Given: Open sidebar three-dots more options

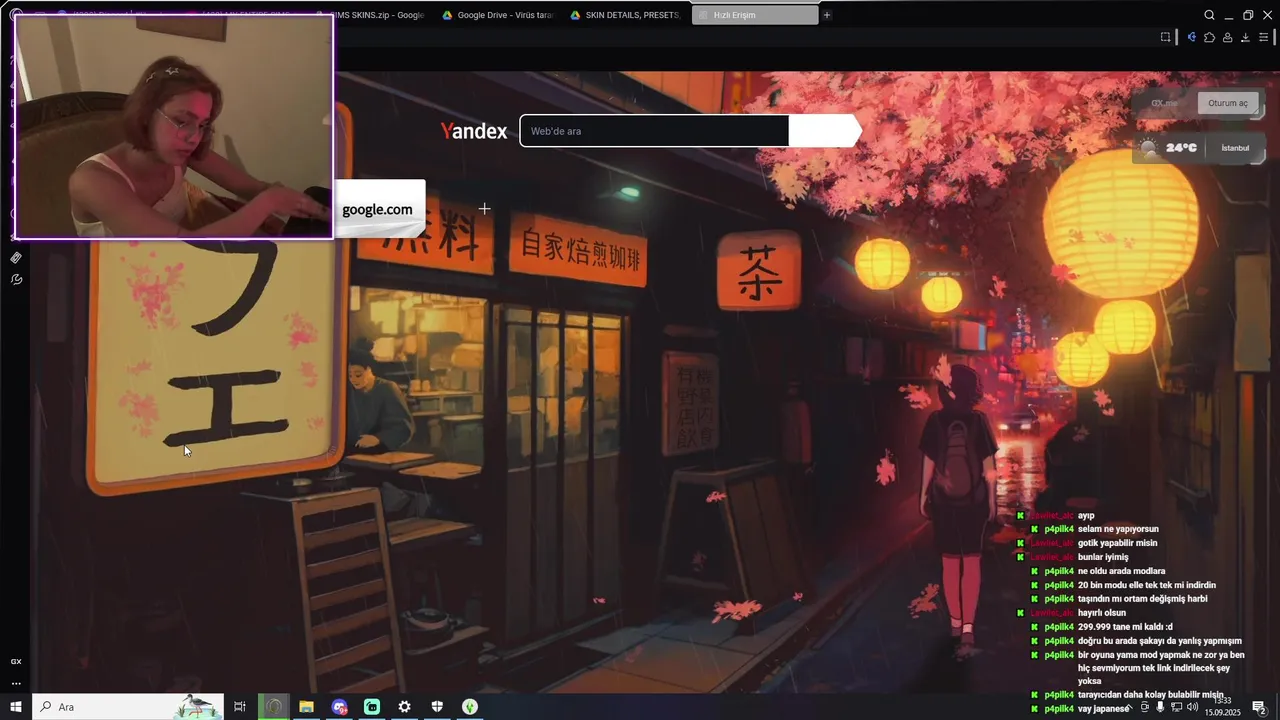Looking at the screenshot, I should [x=16, y=684].
